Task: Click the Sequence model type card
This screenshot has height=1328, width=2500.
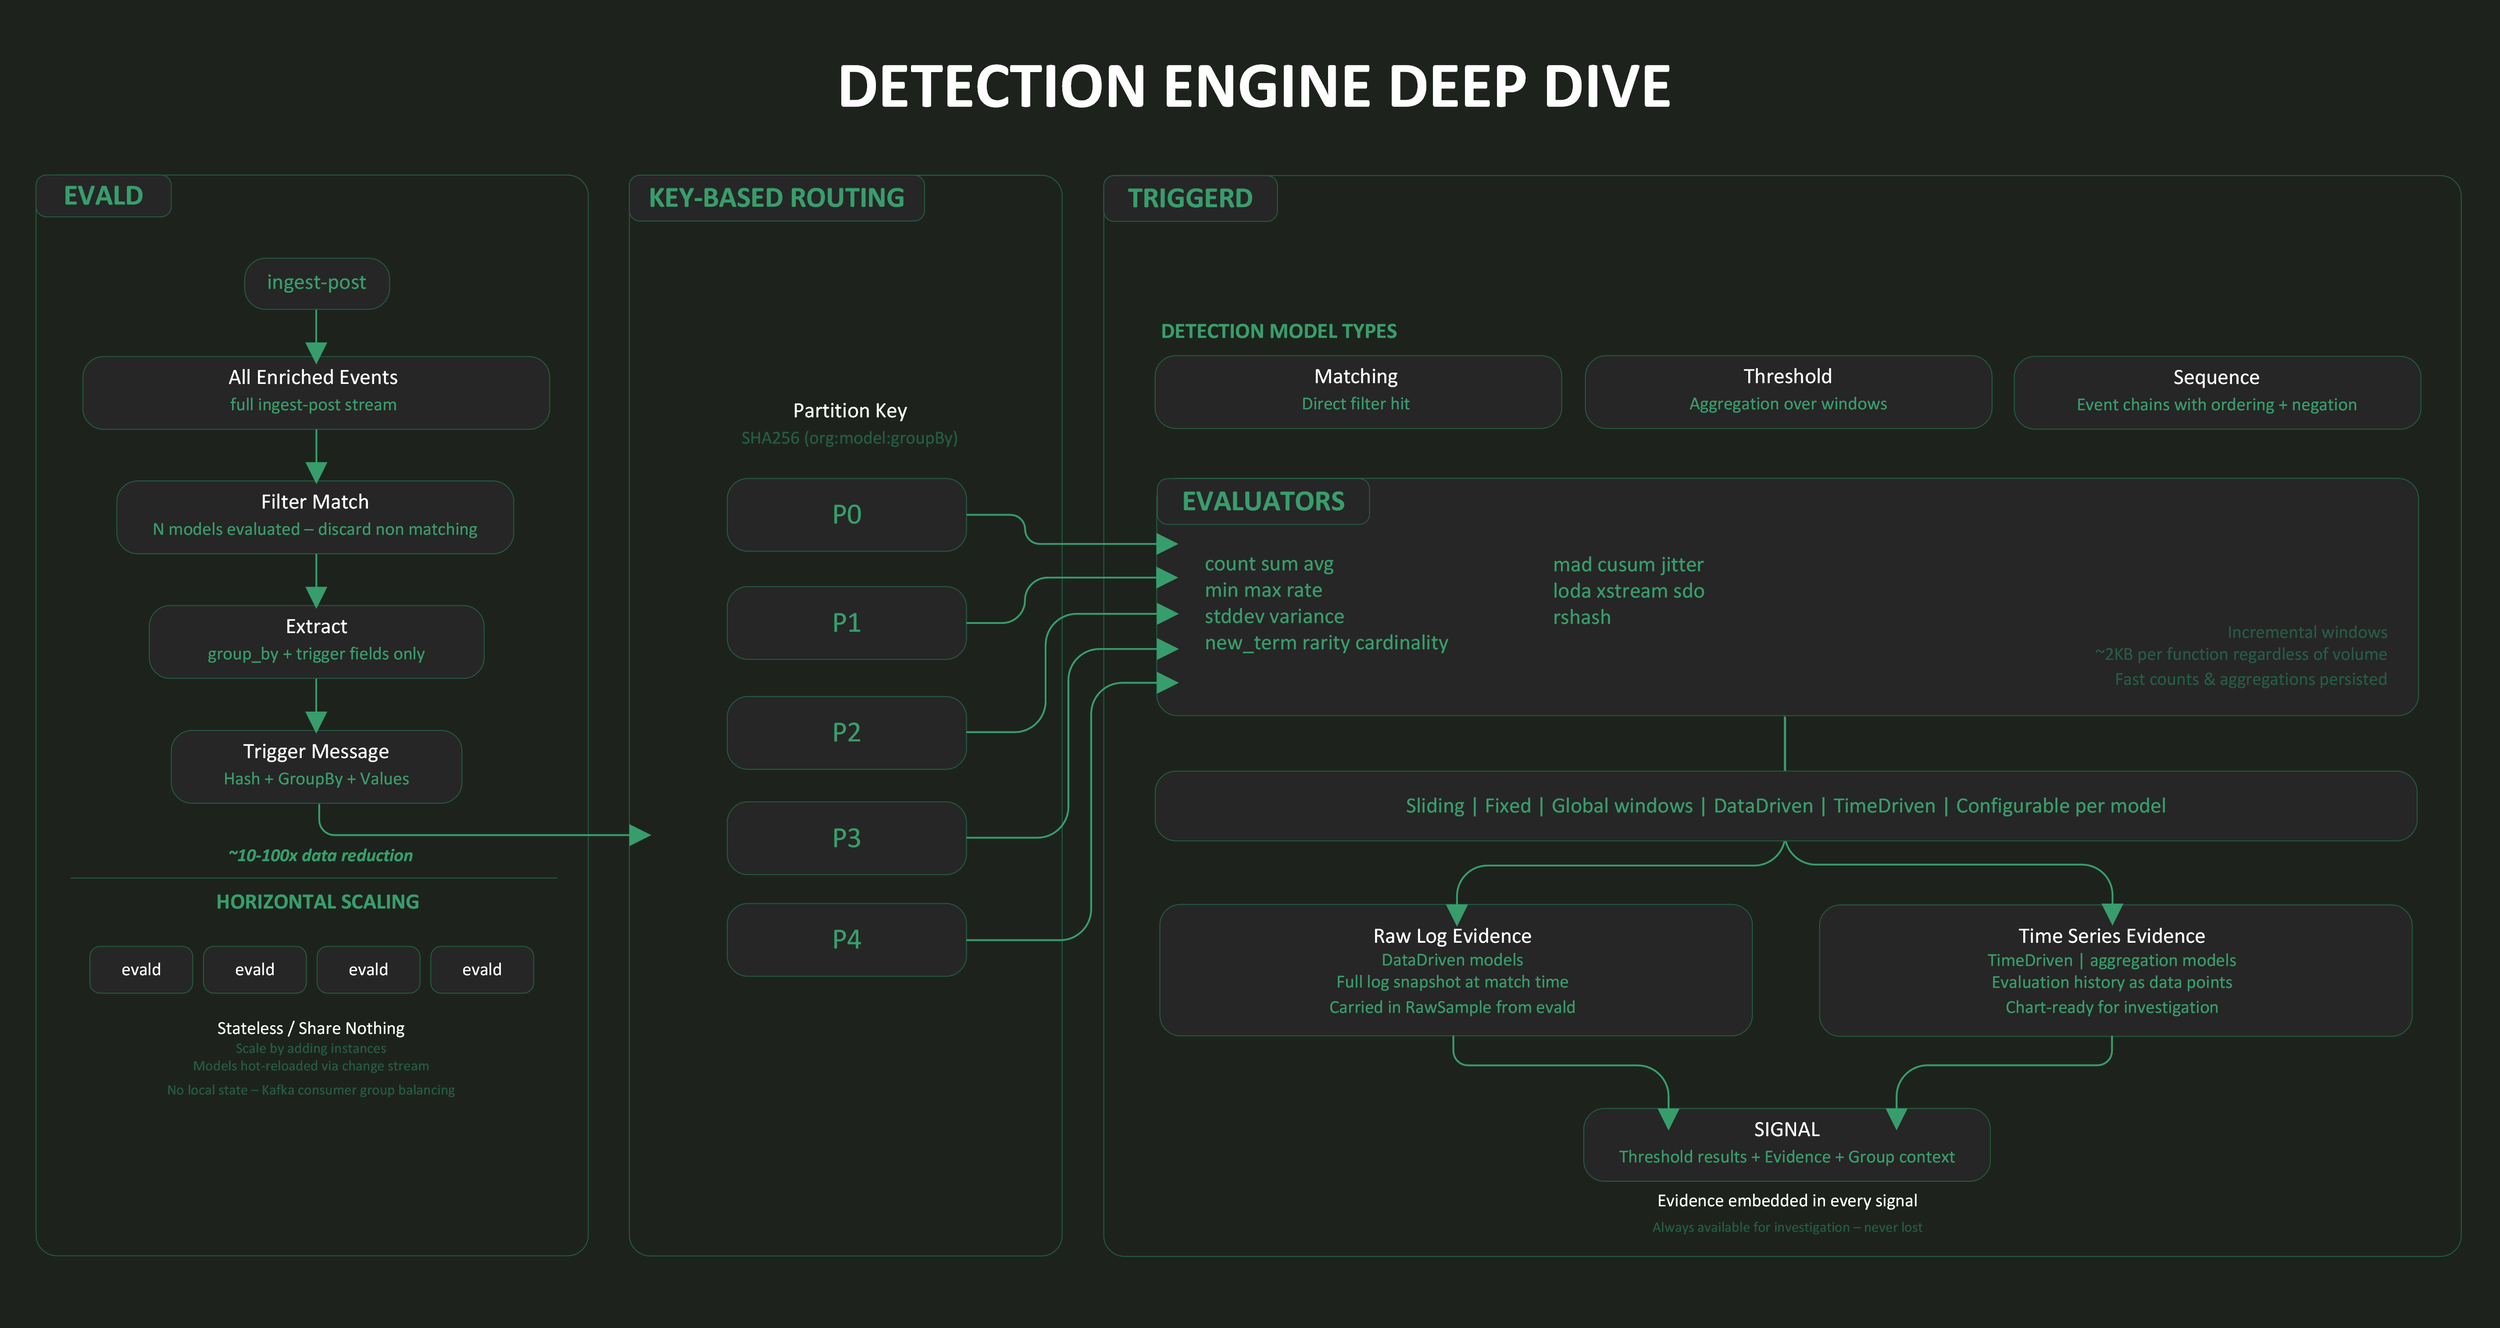Action: tap(2216, 392)
